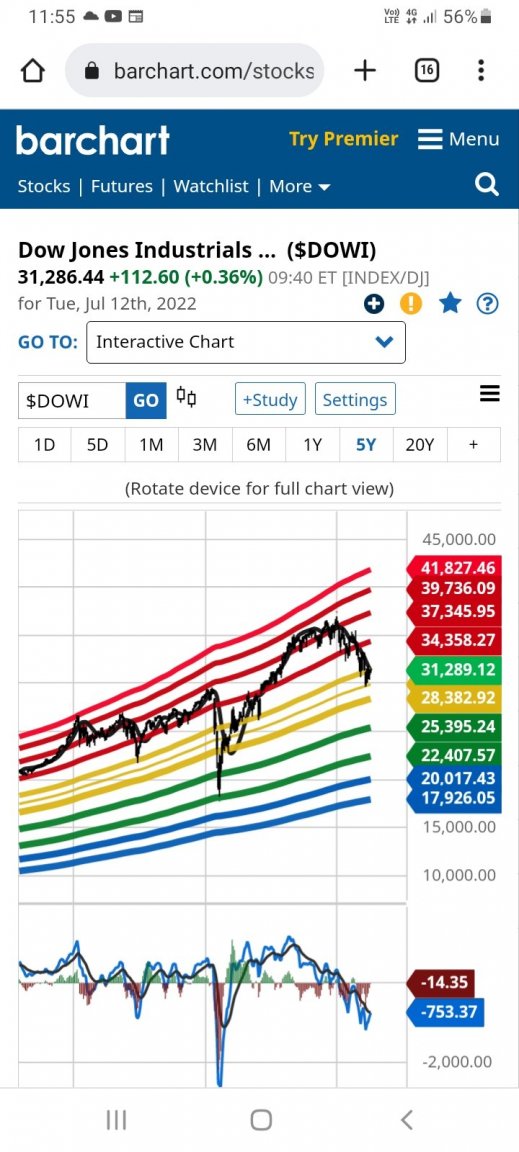519x1152 pixels.
Task: Tap the Android recent apps button
Action: click(116, 1120)
